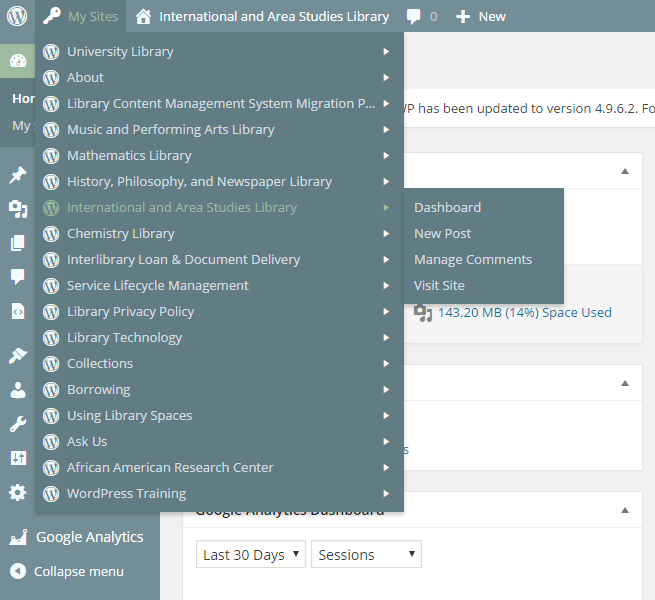This screenshot has height=600, width=655.
Task: Open the 143.20 MB Space Used link
Action: (525, 313)
